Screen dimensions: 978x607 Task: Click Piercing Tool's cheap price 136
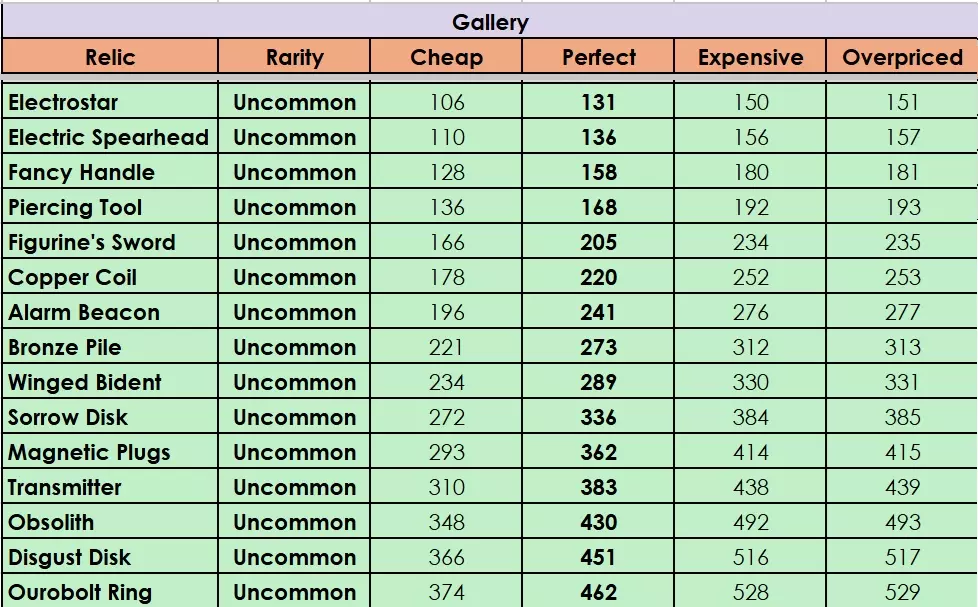(446, 207)
